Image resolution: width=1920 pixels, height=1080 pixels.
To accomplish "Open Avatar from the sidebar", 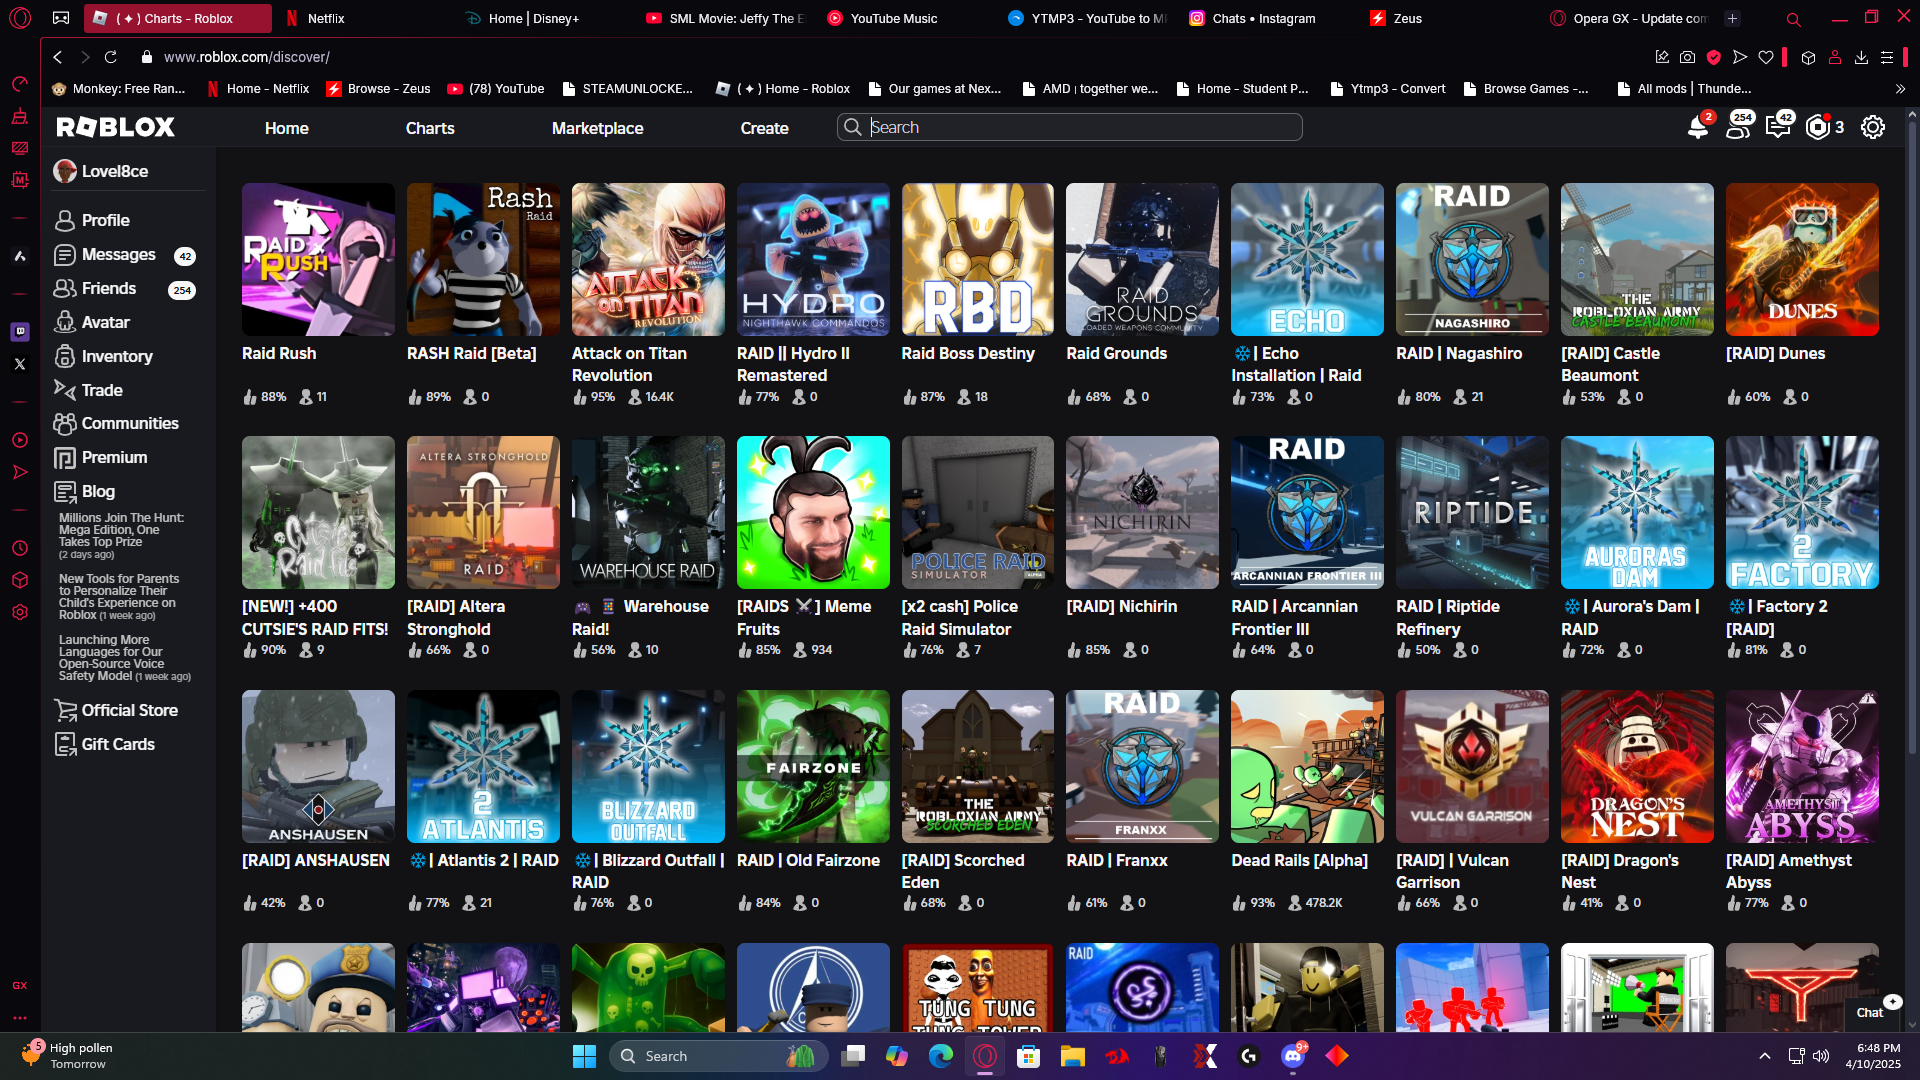I will coord(105,322).
